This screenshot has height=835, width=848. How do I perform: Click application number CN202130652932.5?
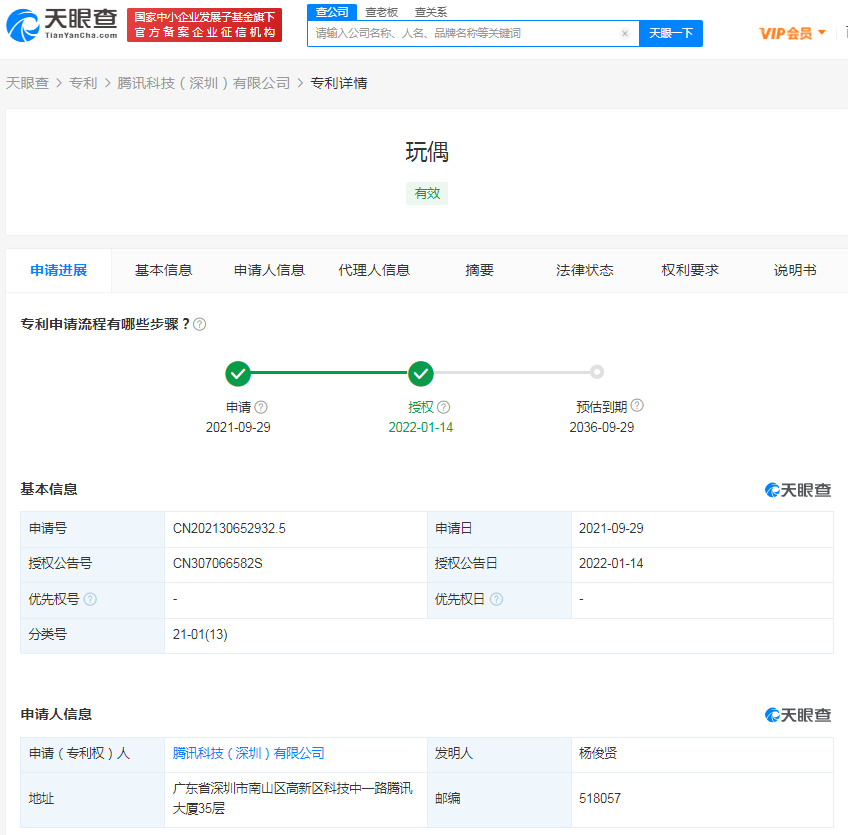[x=229, y=528]
